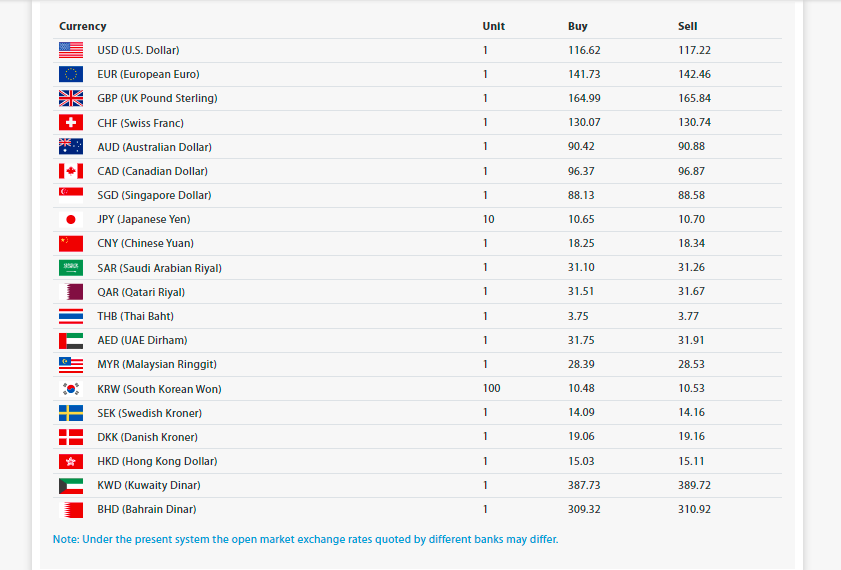
Task: Click the Hong Kong flag icon
Action: [x=71, y=461]
